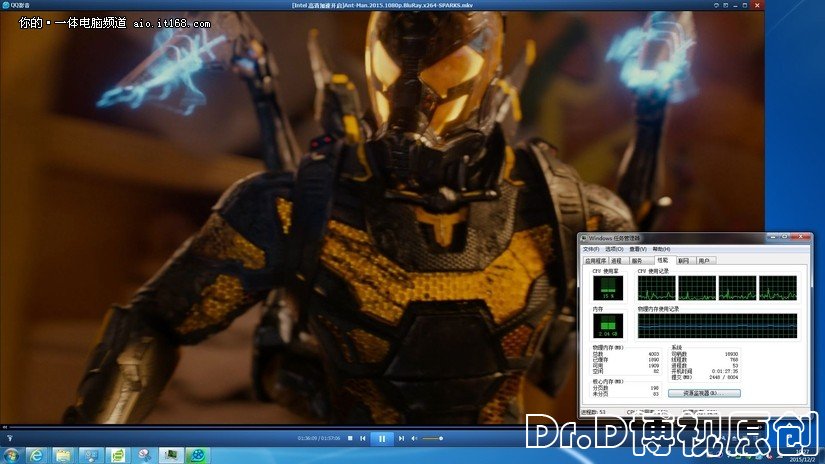Click the uptime value 0:01:27:35
The height and width of the screenshot is (464, 825).
pyautogui.click(x=725, y=371)
